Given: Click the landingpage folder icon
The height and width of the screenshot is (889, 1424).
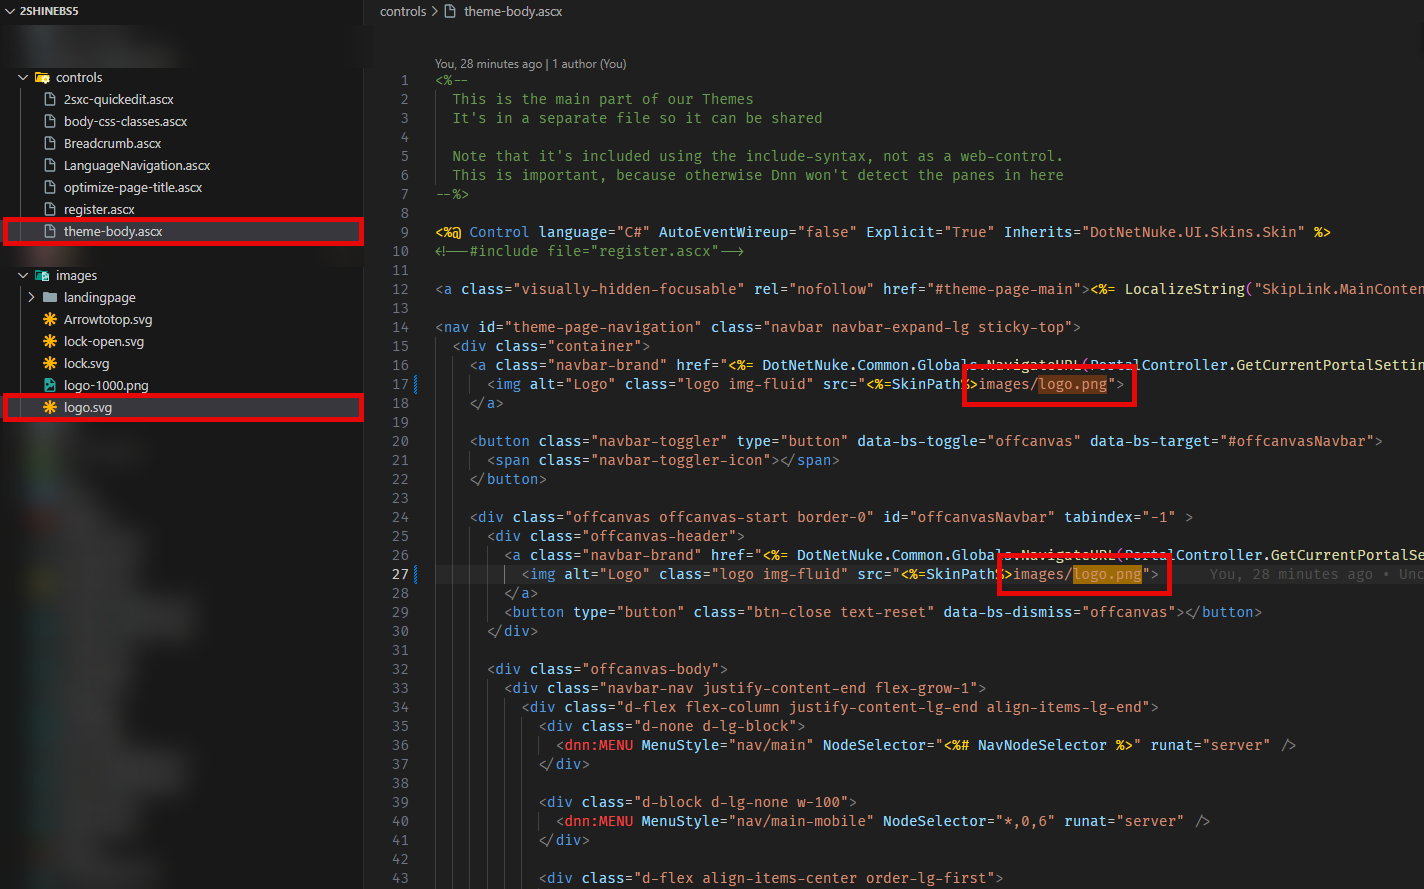Looking at the screenshot, I should click(49, 298).
